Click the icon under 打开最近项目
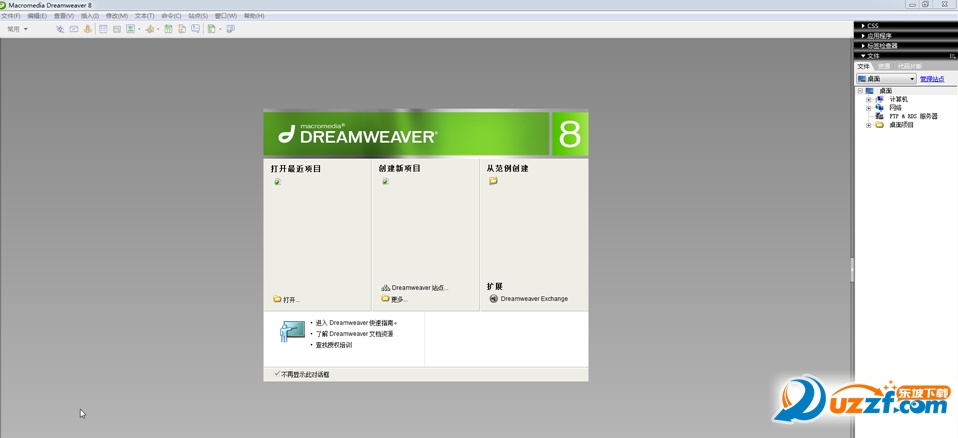Viewport: 958px width, 438px height. 277,181
